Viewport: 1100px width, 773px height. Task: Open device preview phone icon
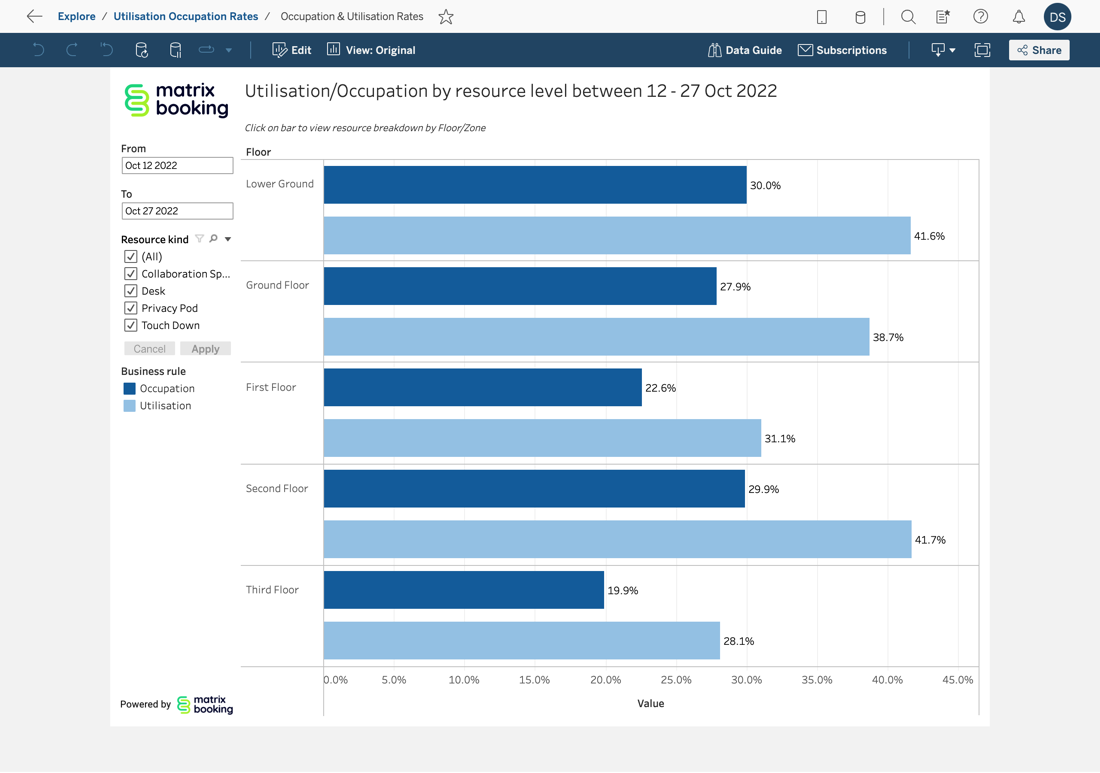tap(822, 17)
